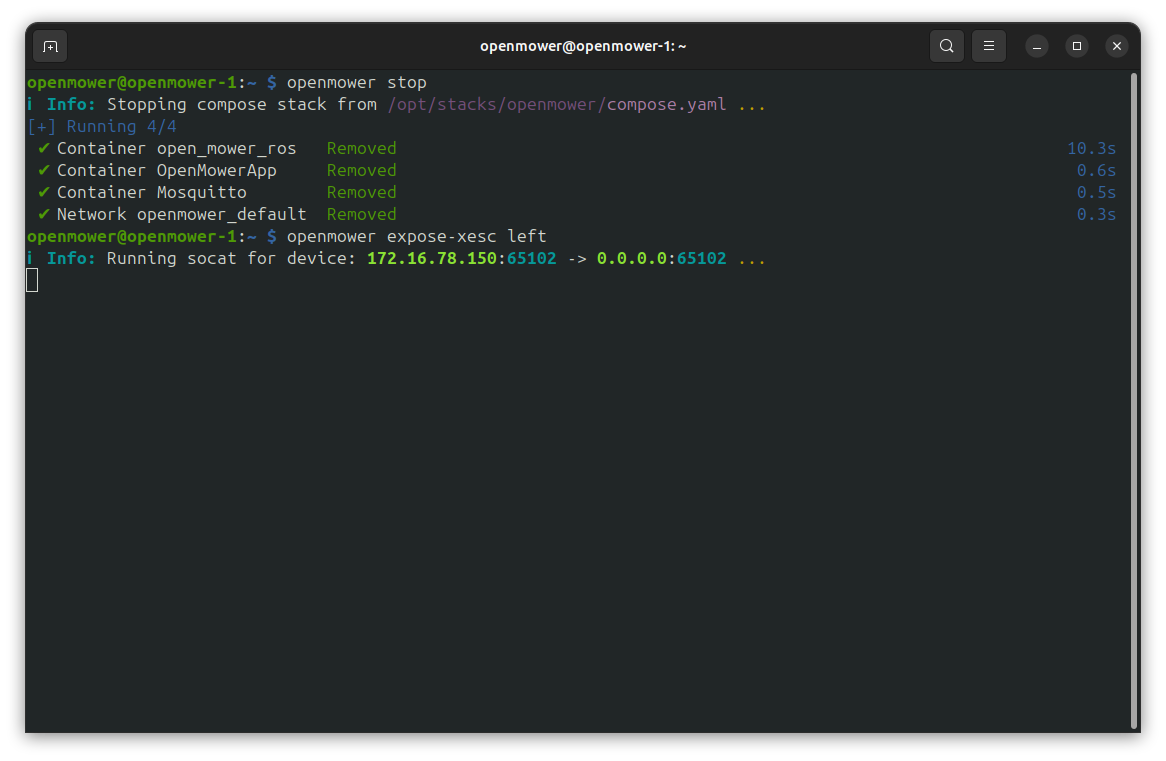The height and width of the screenshot is (761, 1166).
Task: Click the checkmark beside Container open_mower_ros
Action: 43,148
